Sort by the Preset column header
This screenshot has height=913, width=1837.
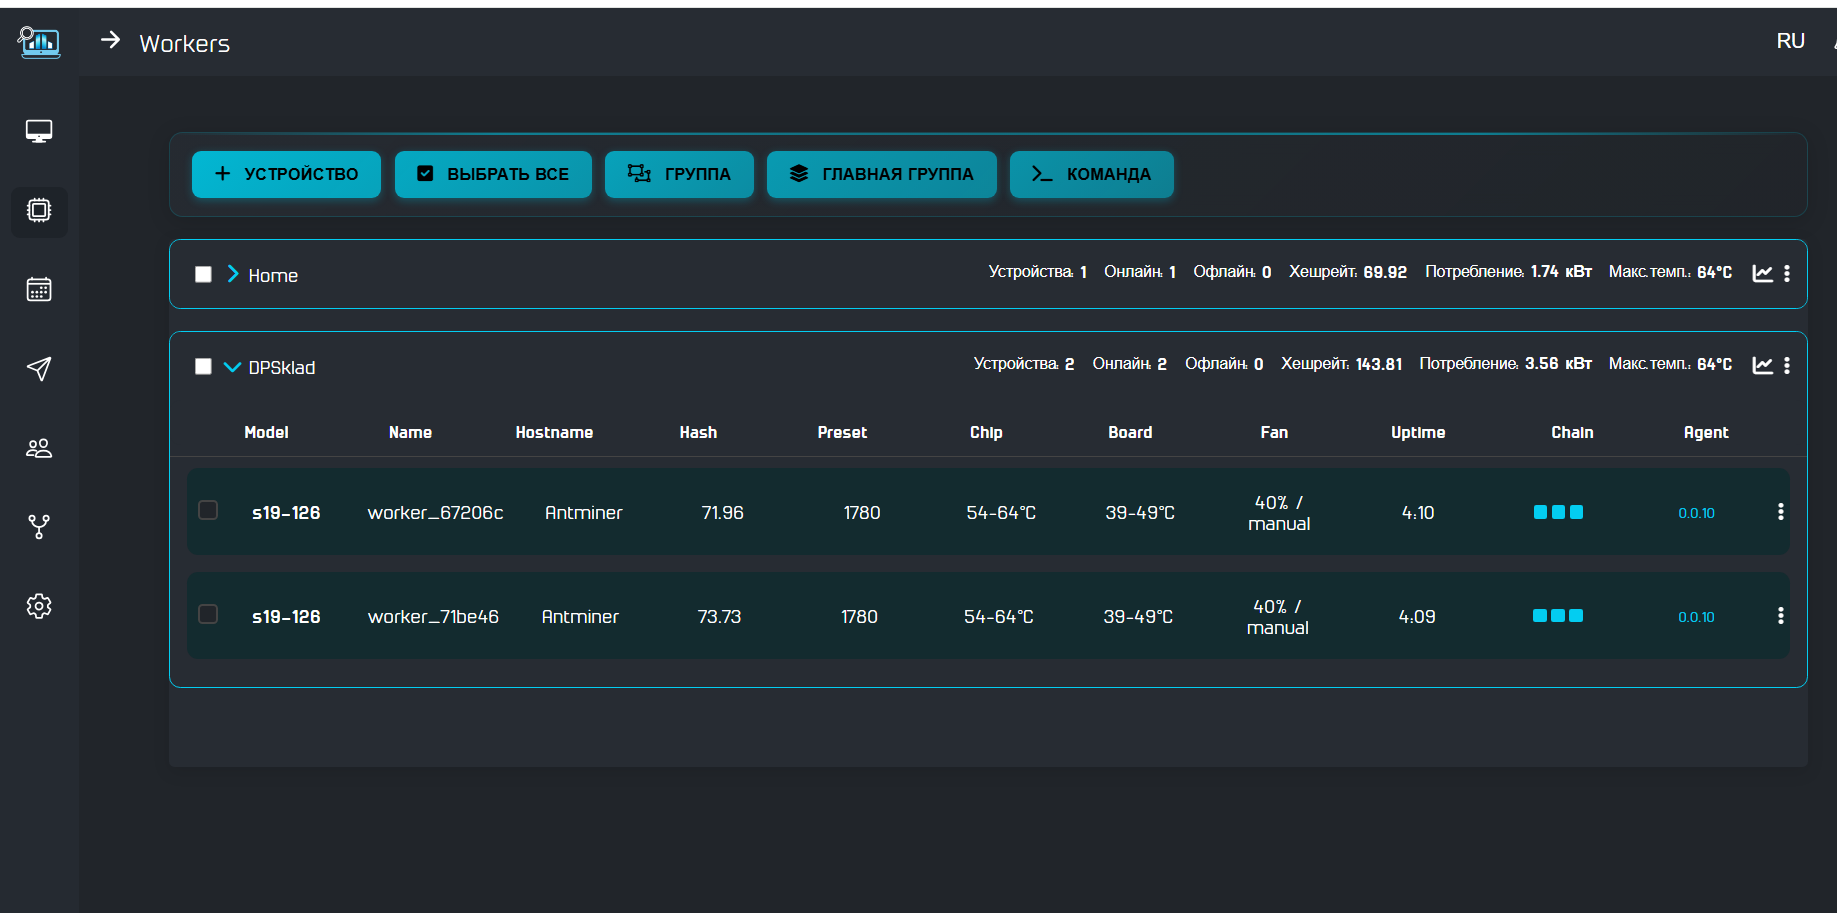(x=842, y=432)
